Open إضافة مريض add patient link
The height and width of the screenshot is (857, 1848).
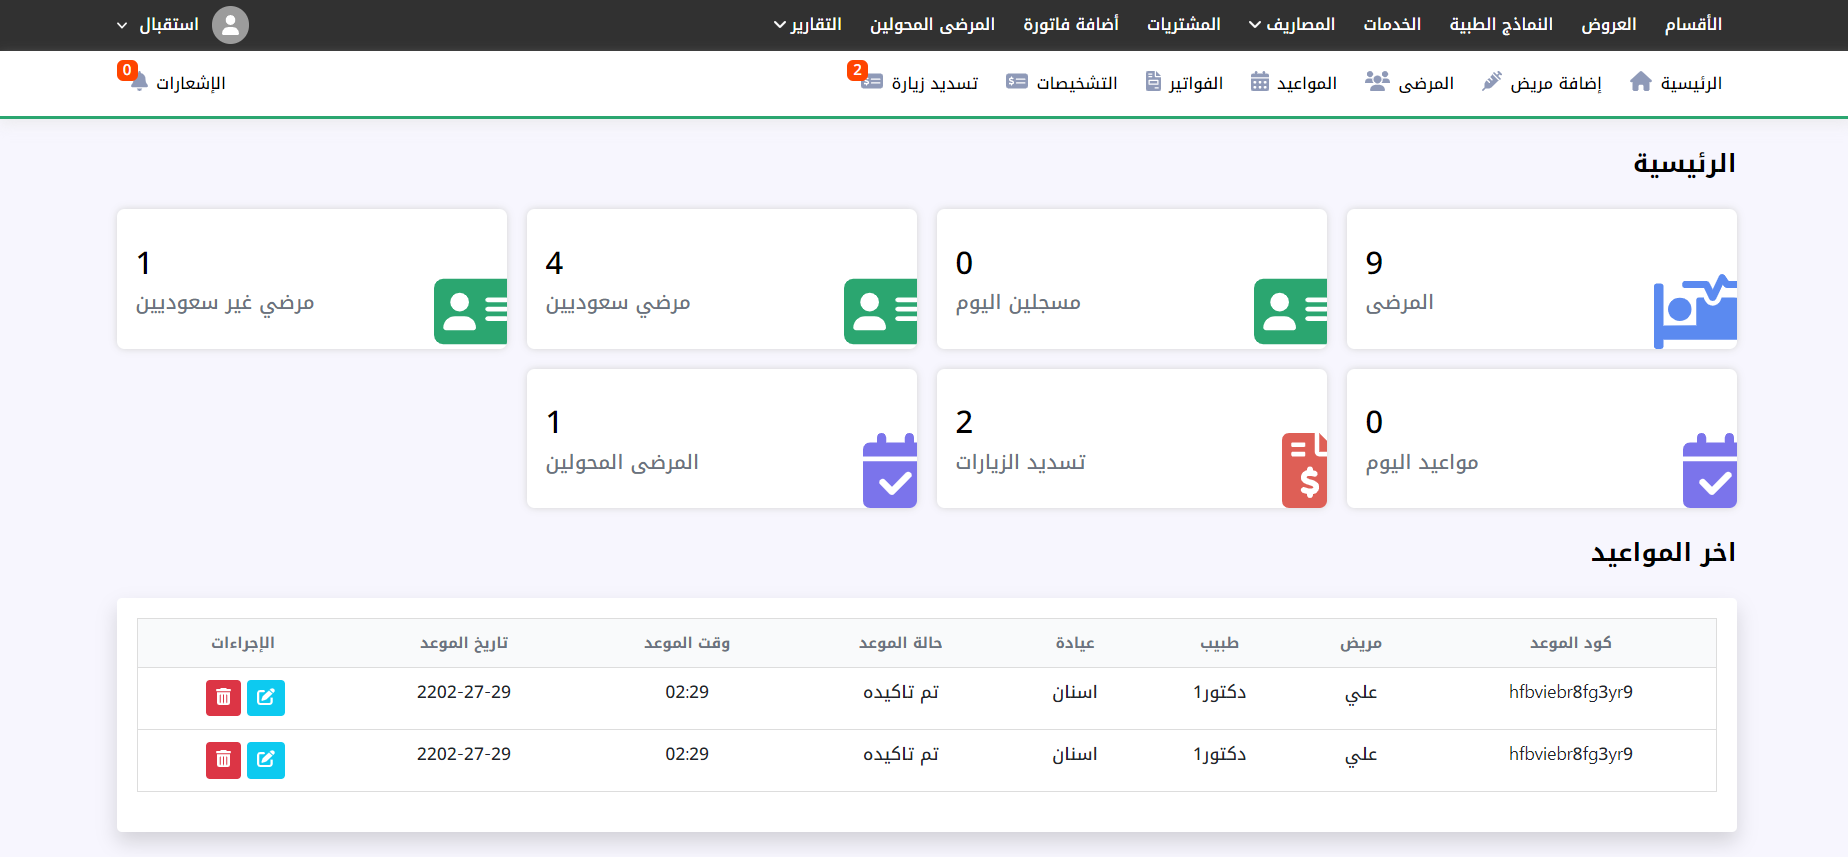1542,83
